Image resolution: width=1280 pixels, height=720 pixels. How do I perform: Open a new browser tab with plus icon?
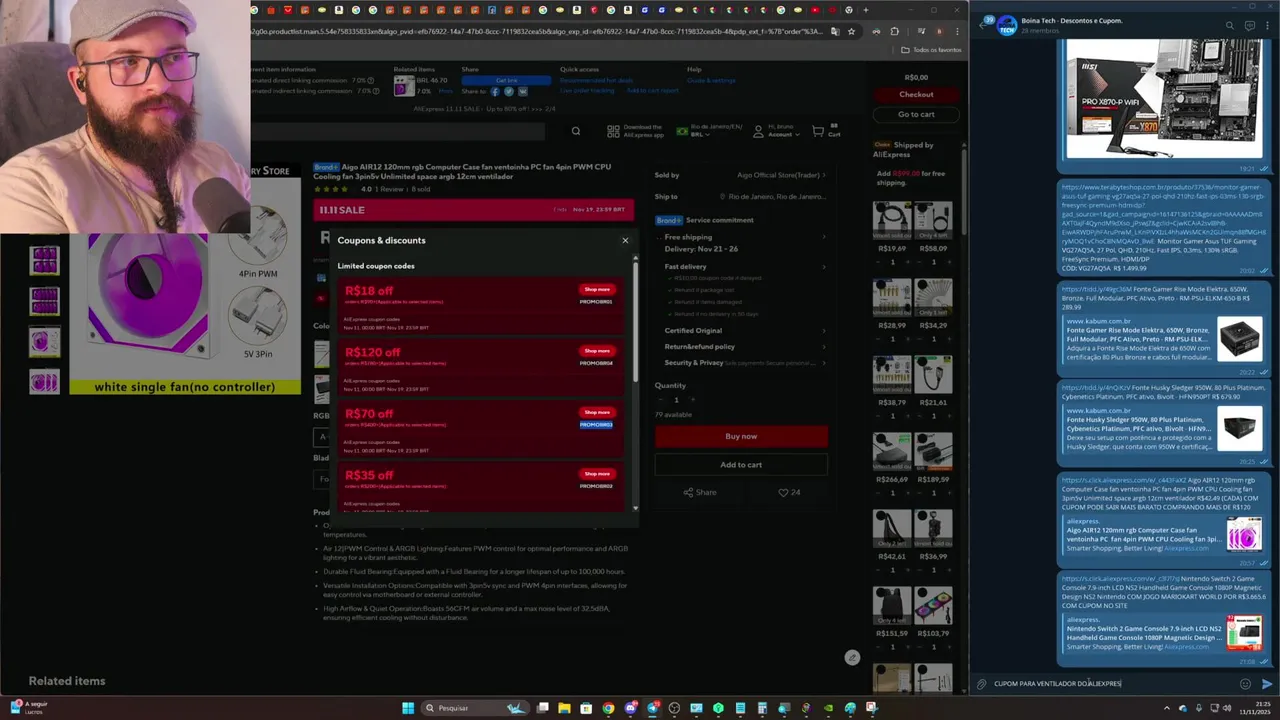[x=865, y=10]
